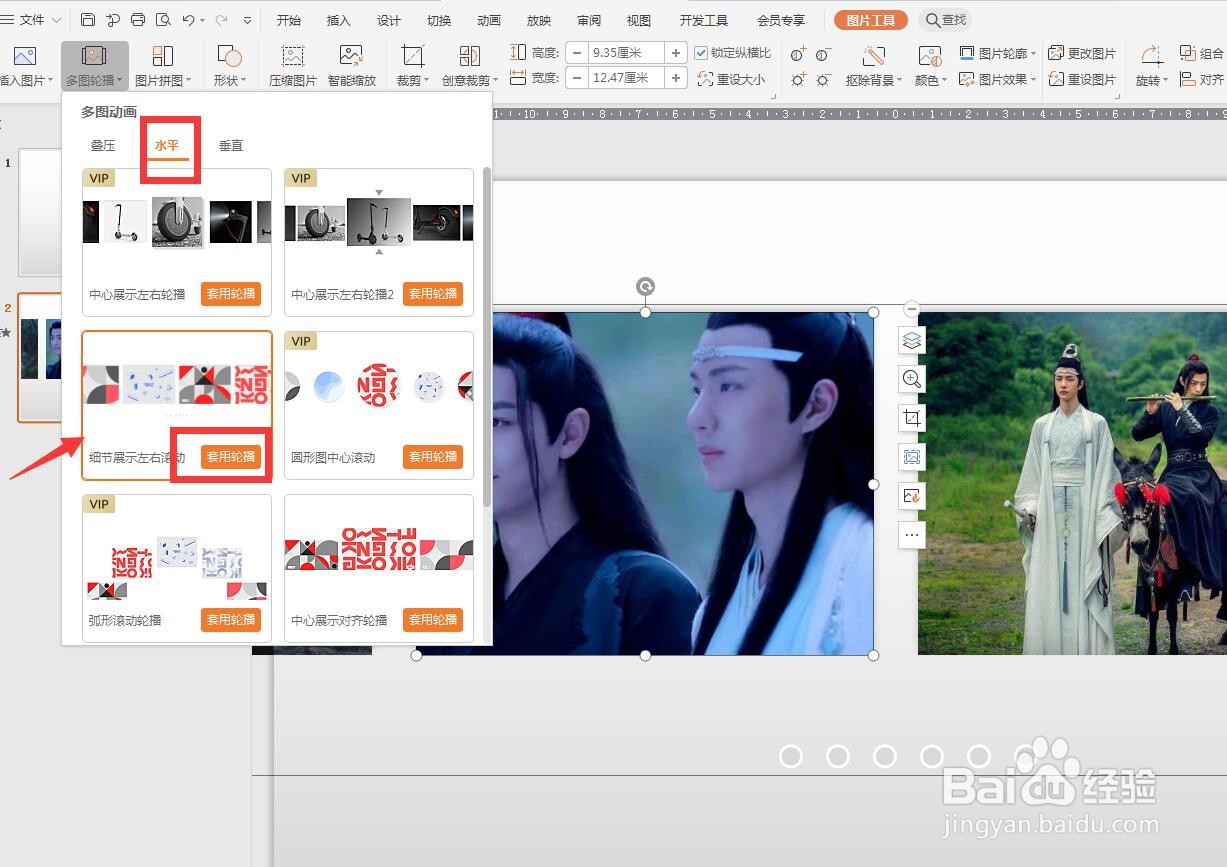Apply 套用轮播 for 中心展示左右轮播2
Screen dimensions: 1227x867
pyautogui.click(x=433, y=294)
